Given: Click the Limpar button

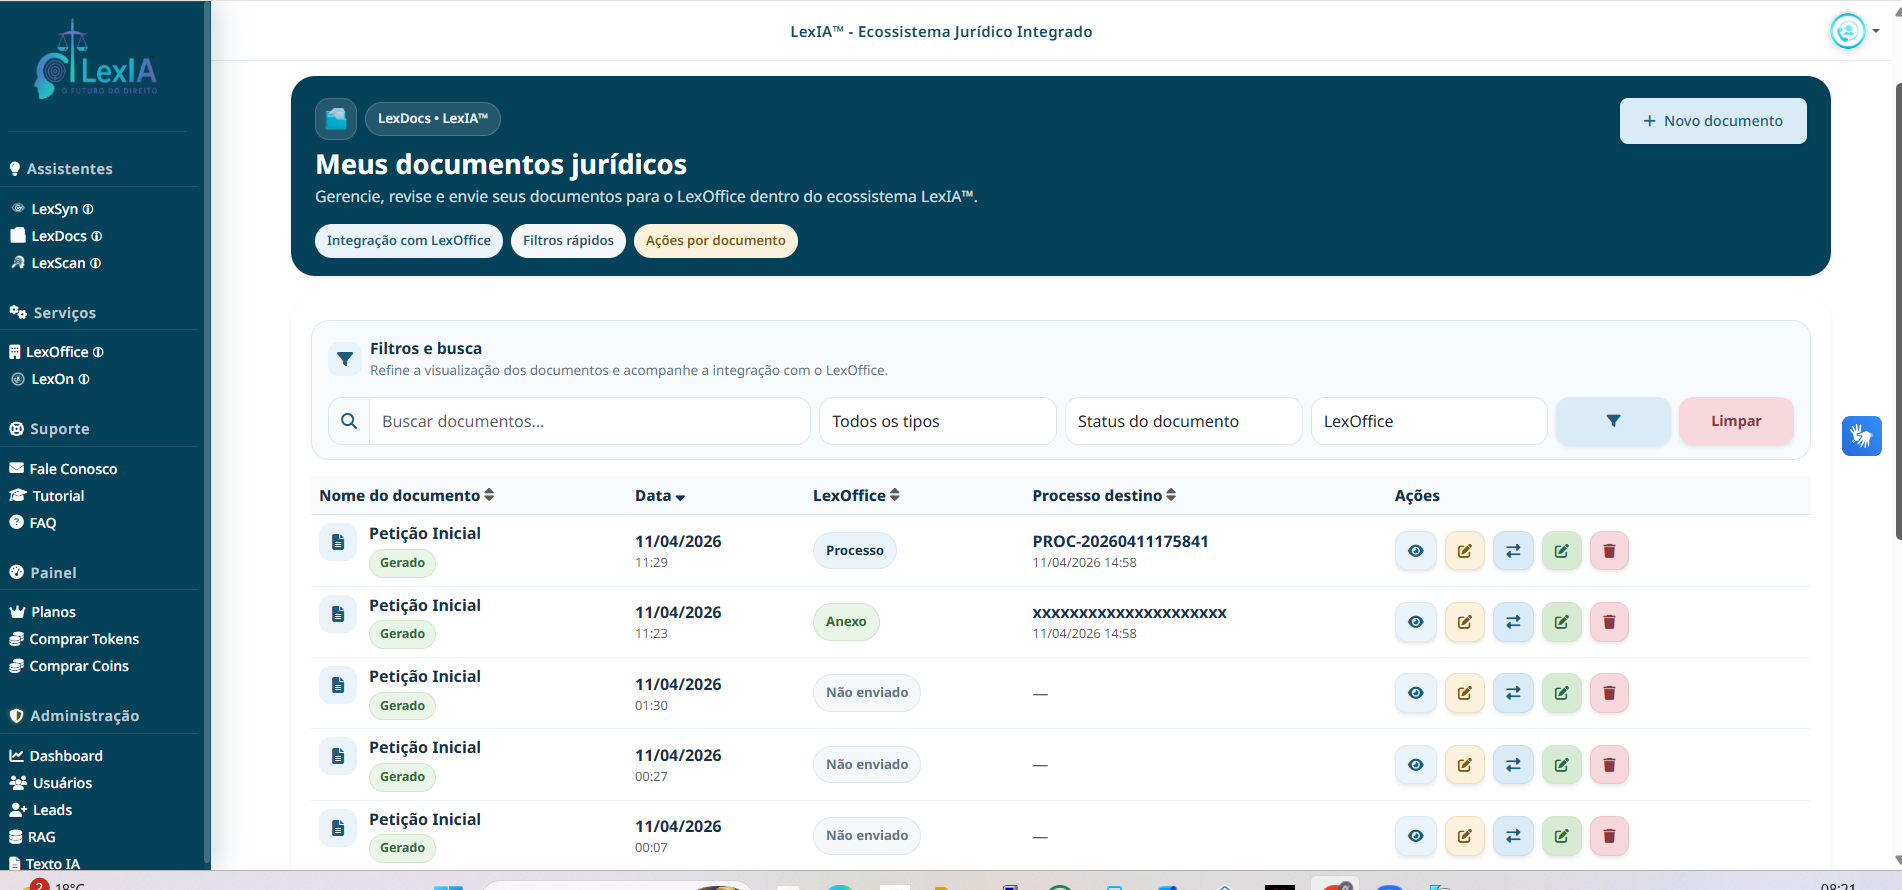Looking at the screenshot, I should [1736, 421].
